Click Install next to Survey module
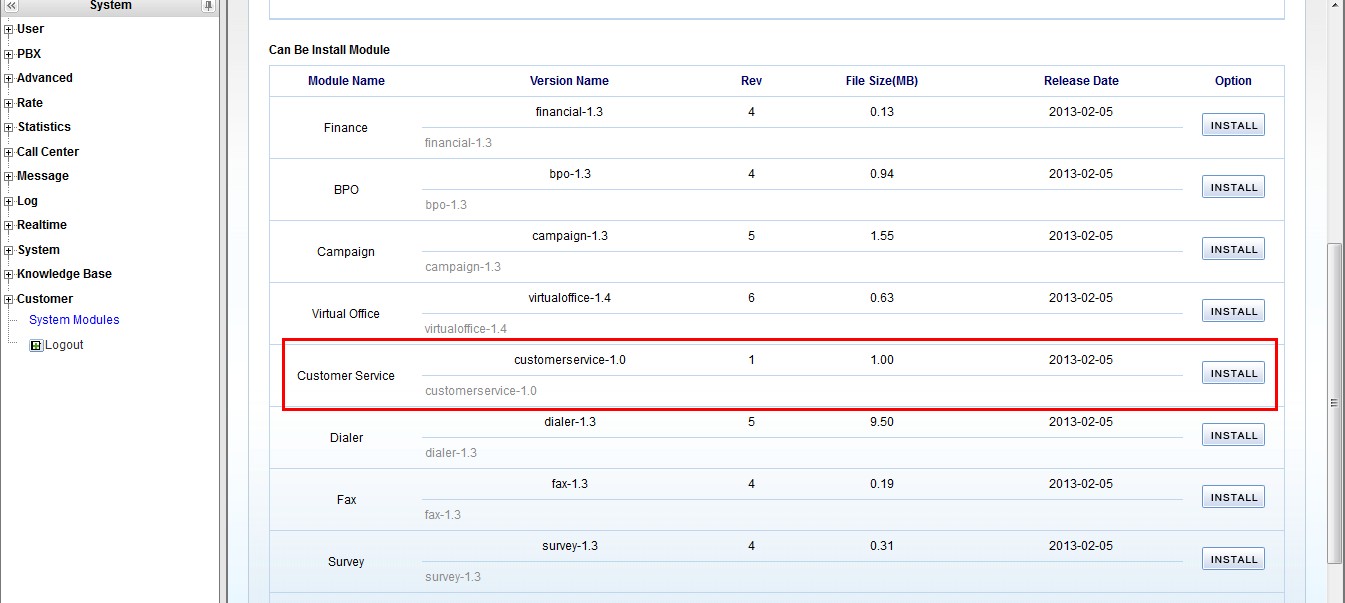Viewport: 1345px width, 603px height. [1232, 559]
